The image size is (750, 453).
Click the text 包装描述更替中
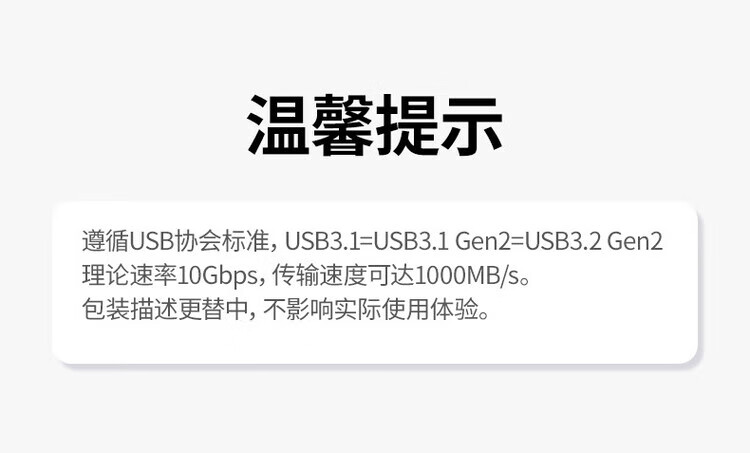164,309
